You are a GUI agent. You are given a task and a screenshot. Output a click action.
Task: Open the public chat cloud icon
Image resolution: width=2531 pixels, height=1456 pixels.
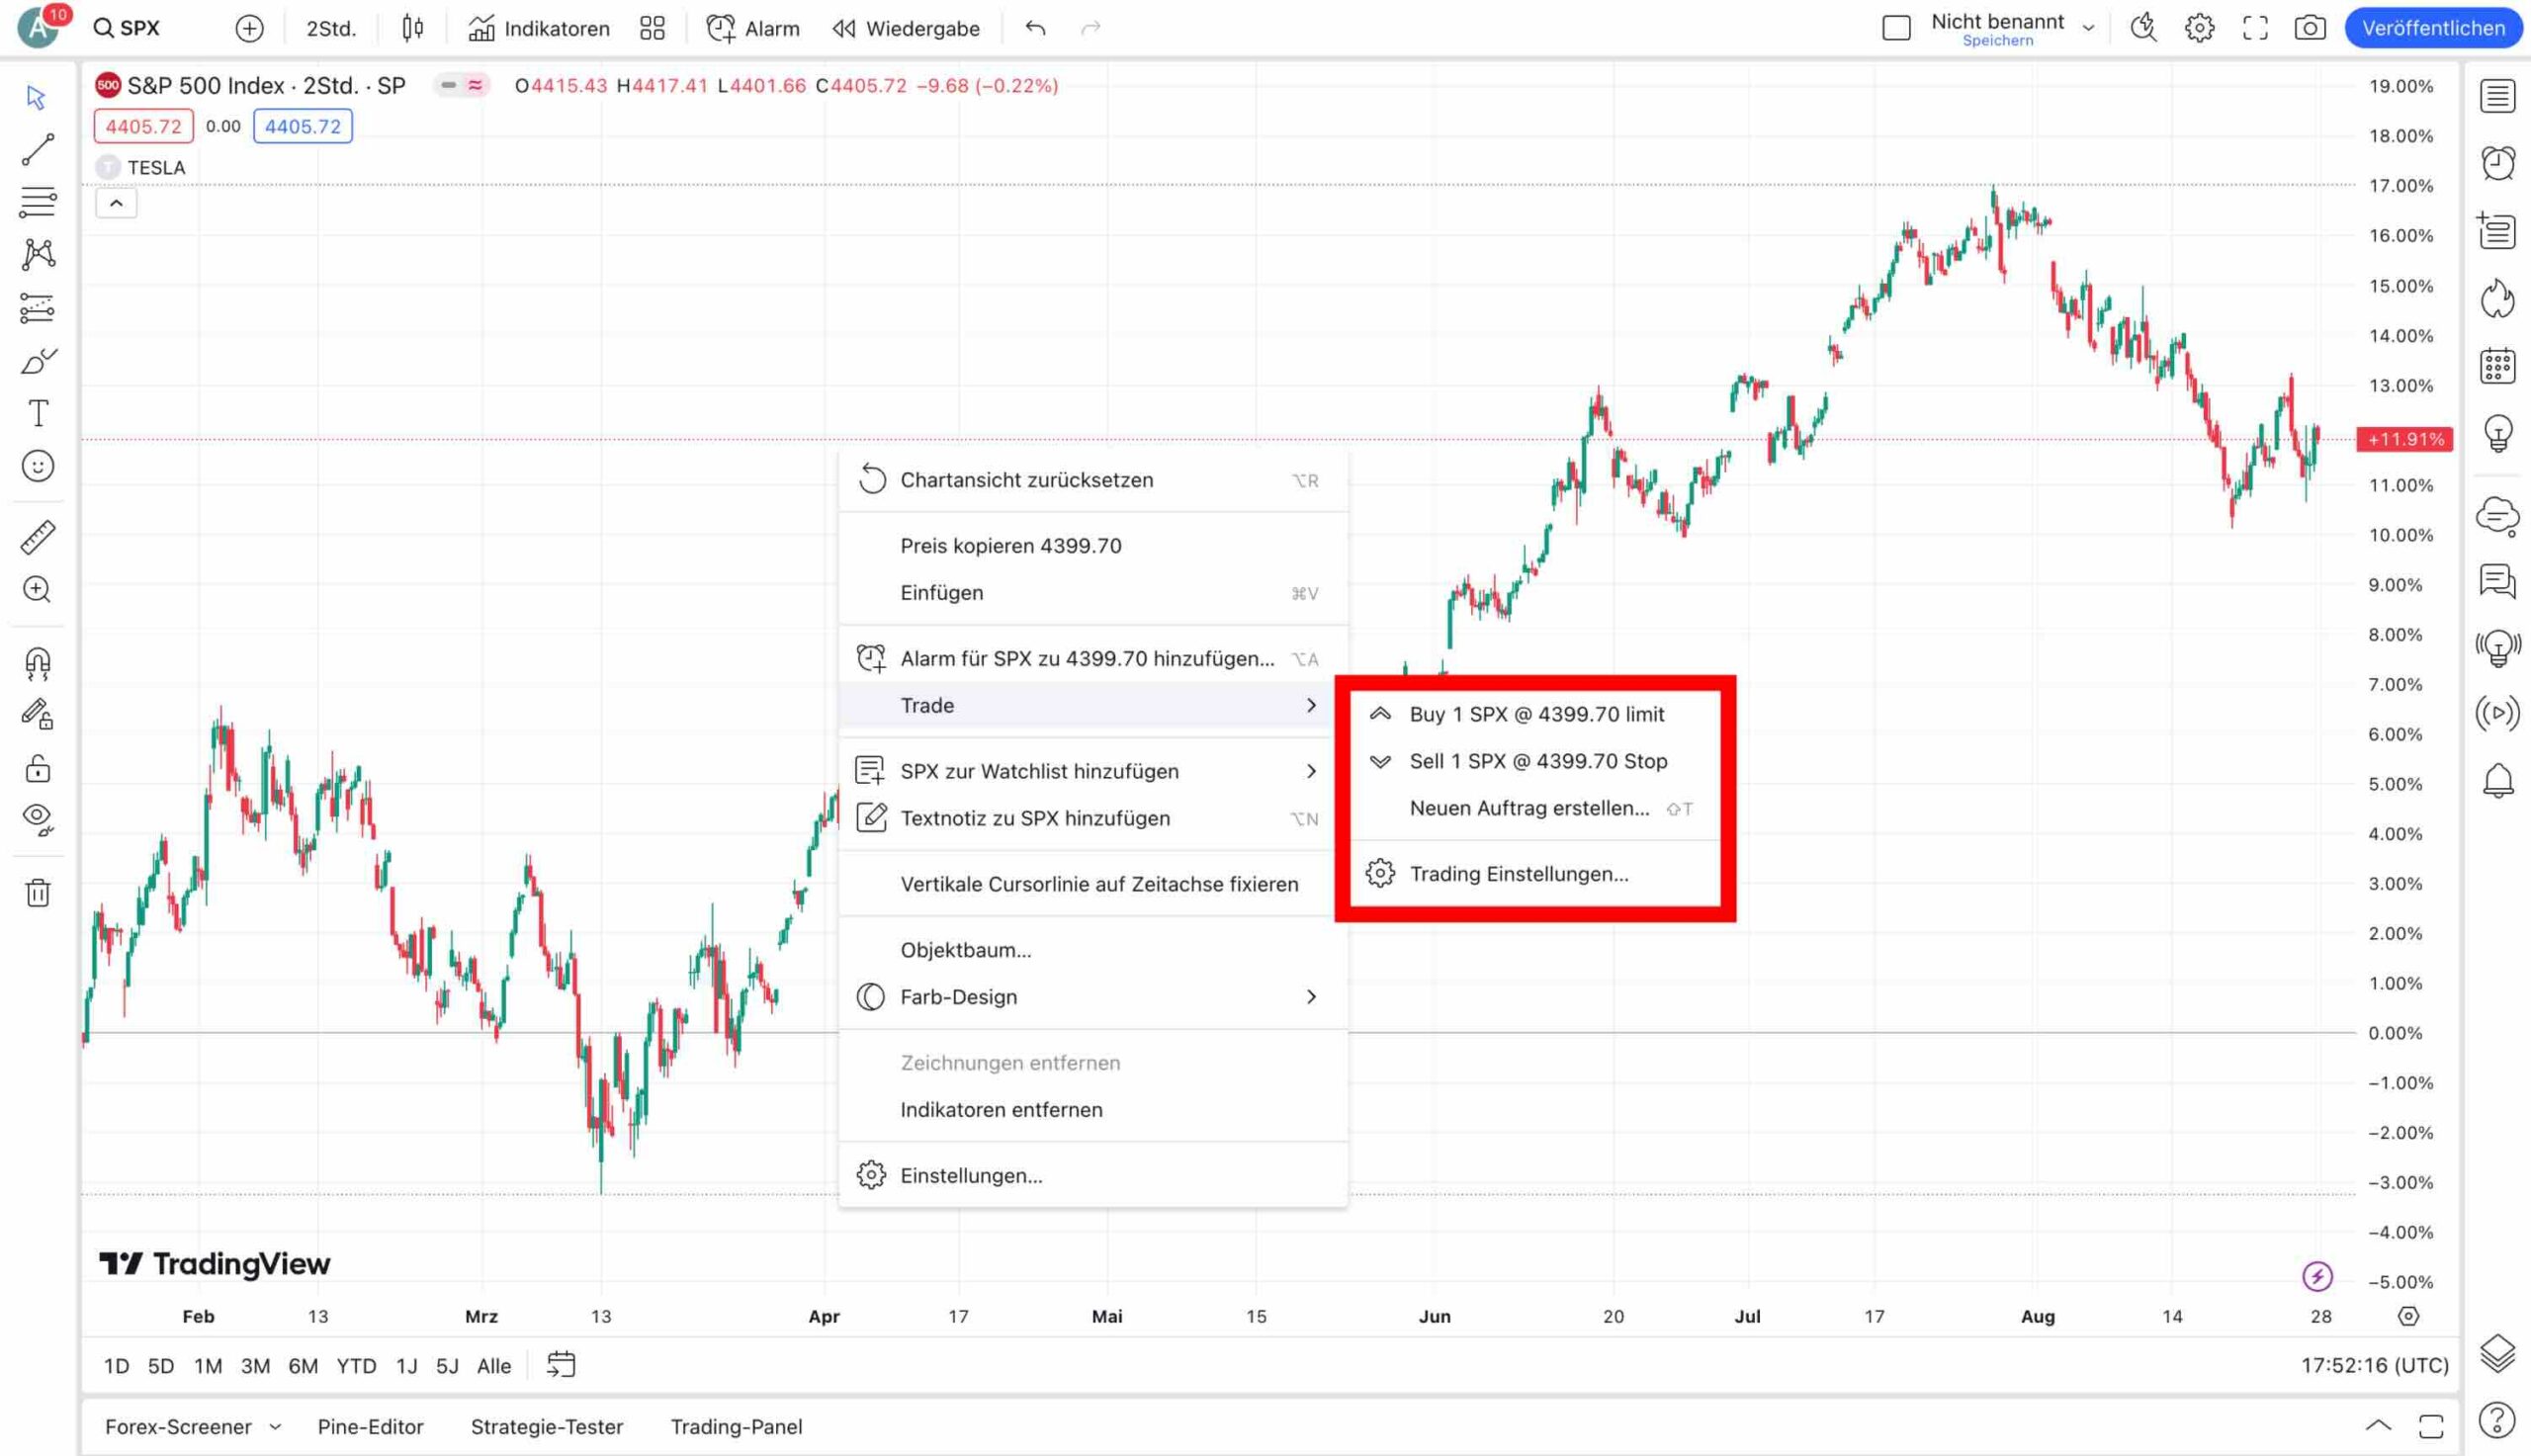click(x=2497, y=516)
